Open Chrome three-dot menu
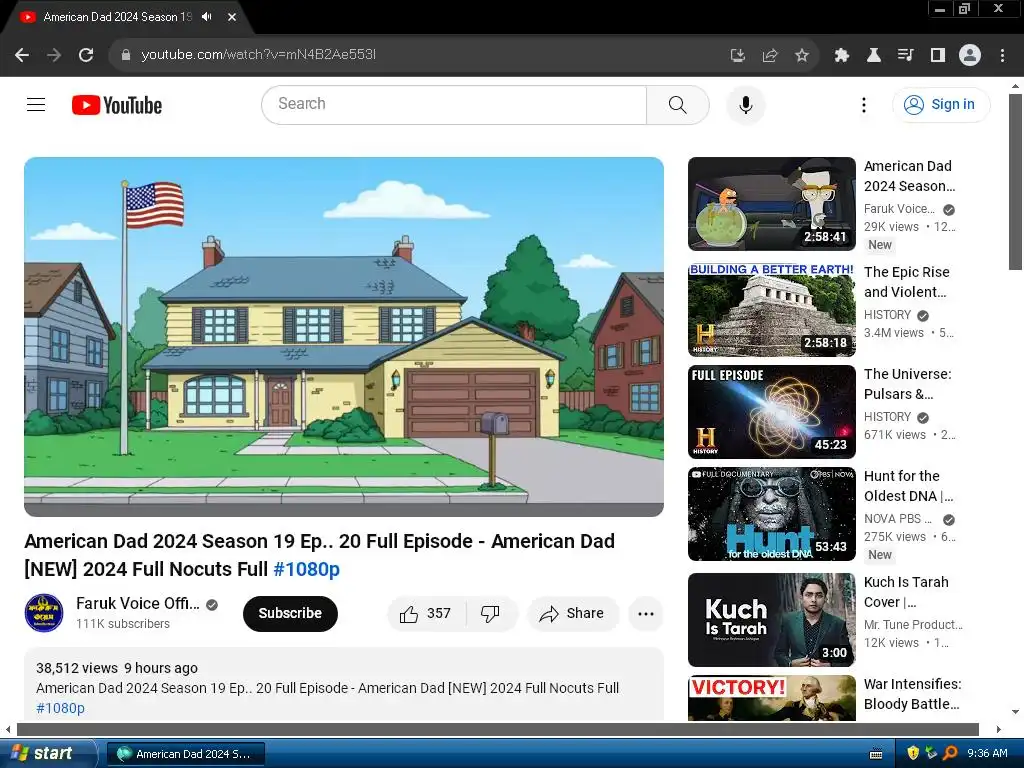The image size is (1024, 768). [x=1002, y=55]
